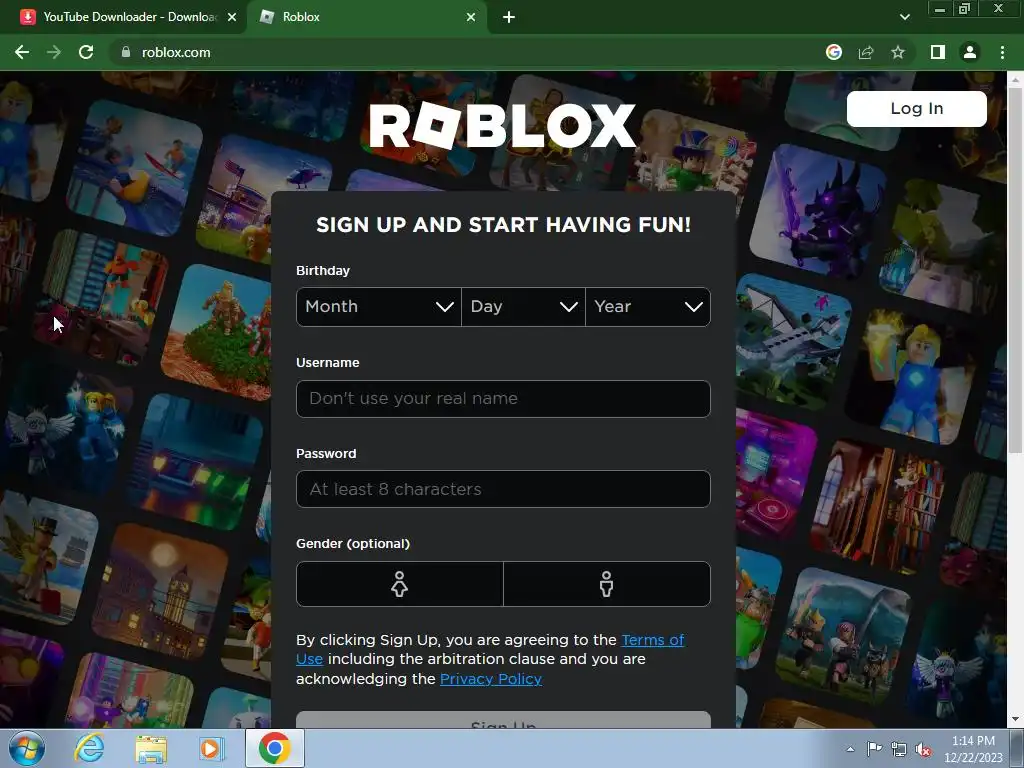This screenshot has width=1024, height=768.
Task: Click the page vertical scrollbar
Action: [x=1015, y=270]
